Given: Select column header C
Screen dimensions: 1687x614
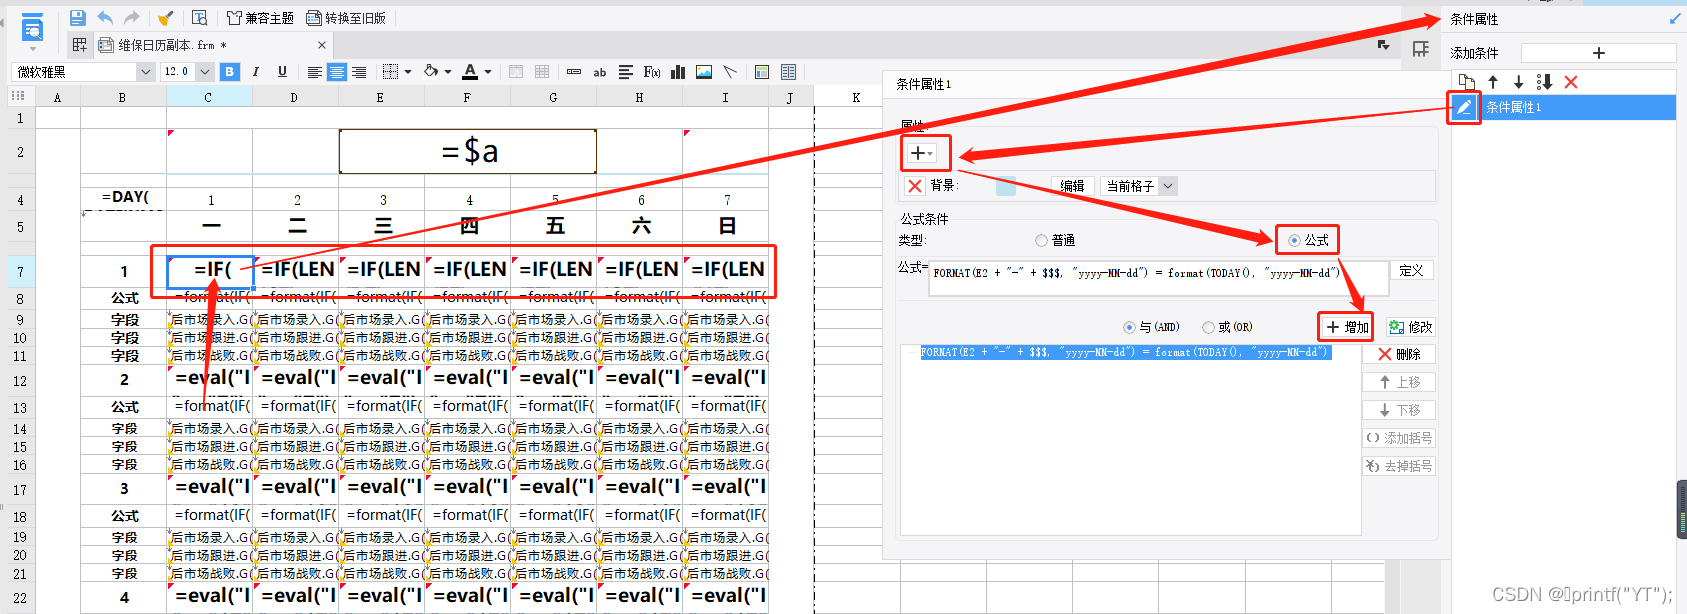Looking at the screenshot, I should pyautogui.click(x=208, y=97).
